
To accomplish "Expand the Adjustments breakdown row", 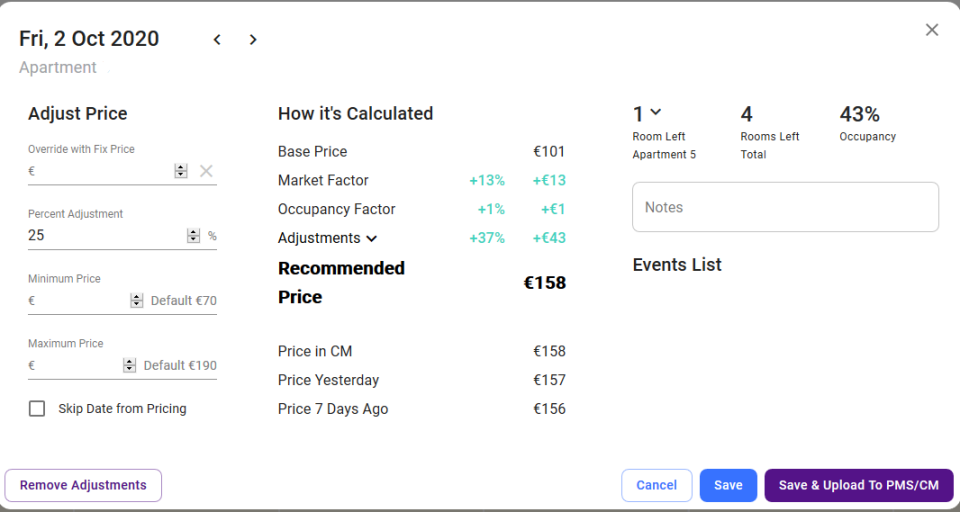I will [328, 238].
